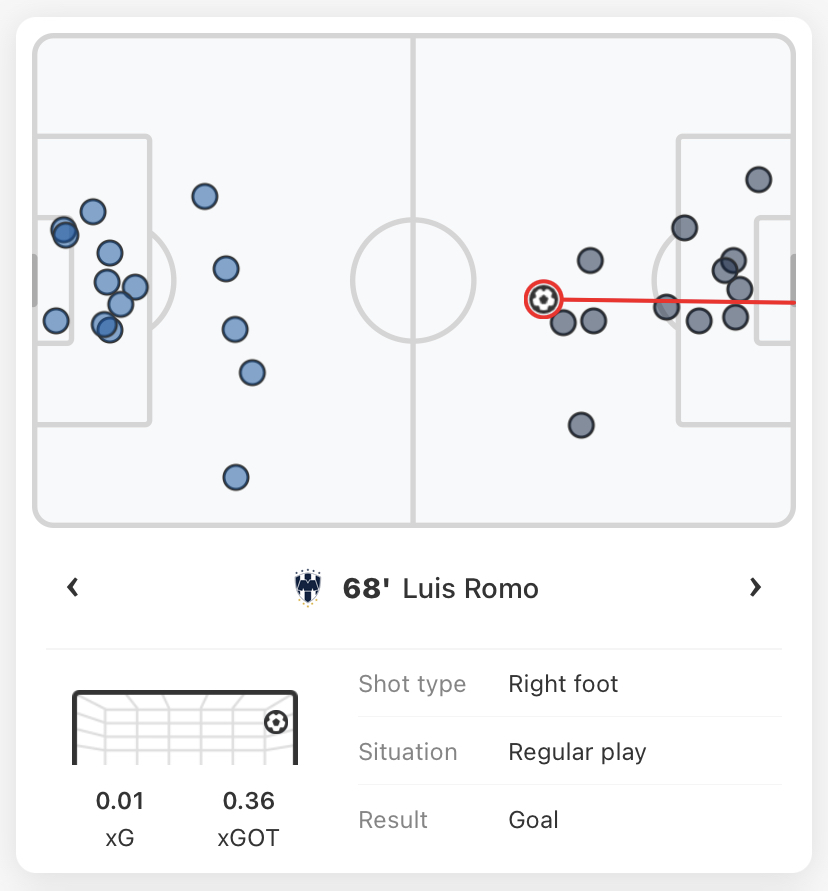Click the goal net diagram
The height and width of the screenshot is (891, 828).
click(x=185, y=727)
